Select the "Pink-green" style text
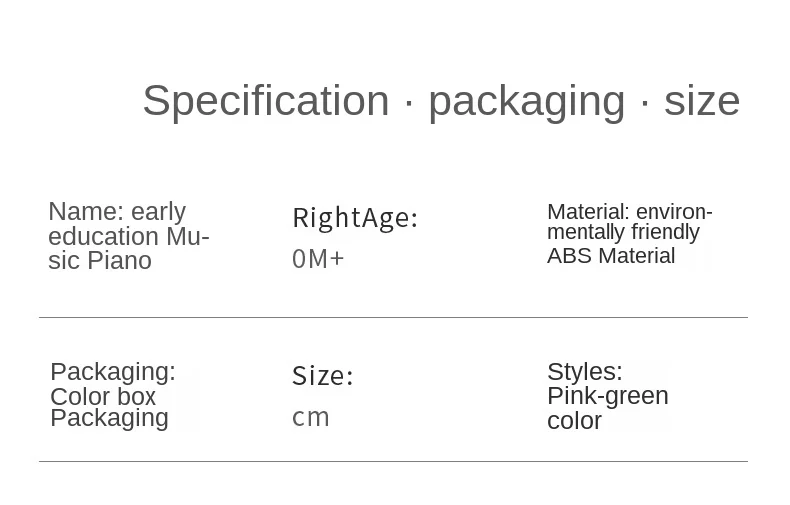This screenshot has height=505, width=790. coord(607,396)
